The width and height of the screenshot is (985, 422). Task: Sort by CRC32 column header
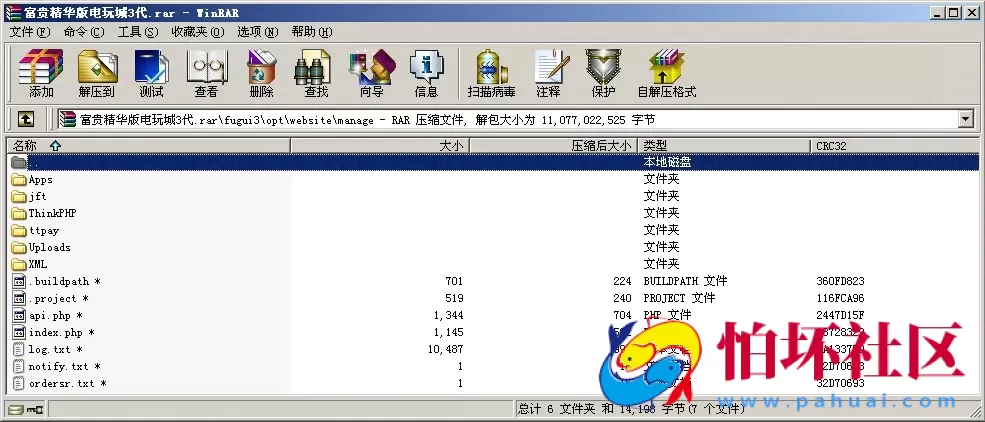pos(895,146)
